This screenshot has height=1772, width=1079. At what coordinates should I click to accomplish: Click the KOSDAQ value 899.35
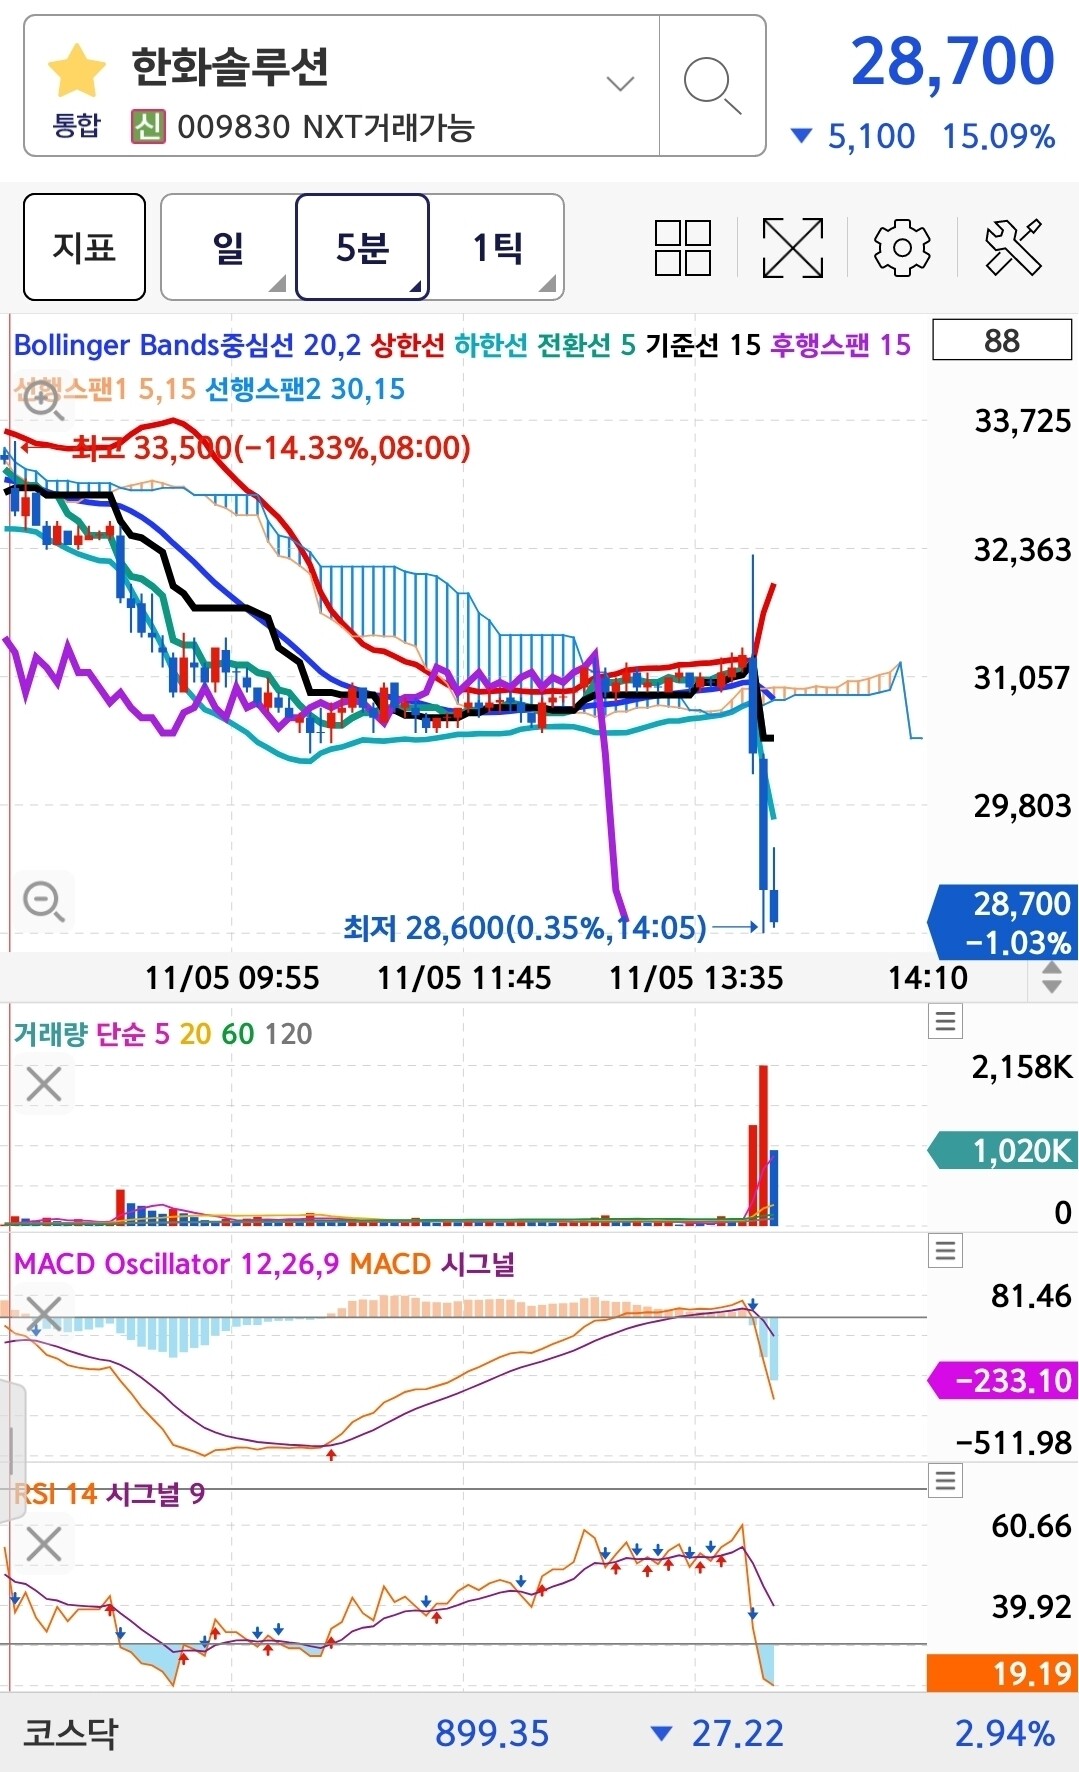[492, 1733]
